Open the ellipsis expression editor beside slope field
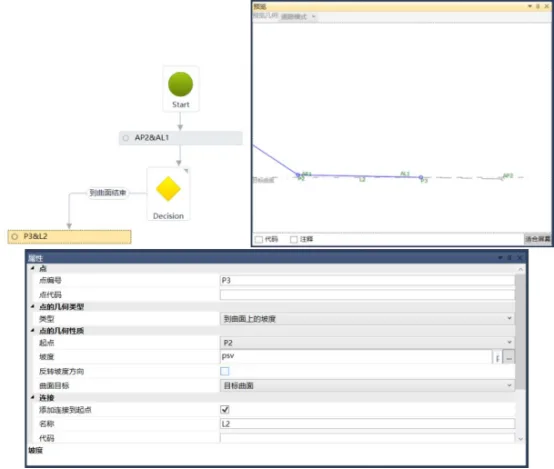 pyautogui.click(x=509, y=357)
